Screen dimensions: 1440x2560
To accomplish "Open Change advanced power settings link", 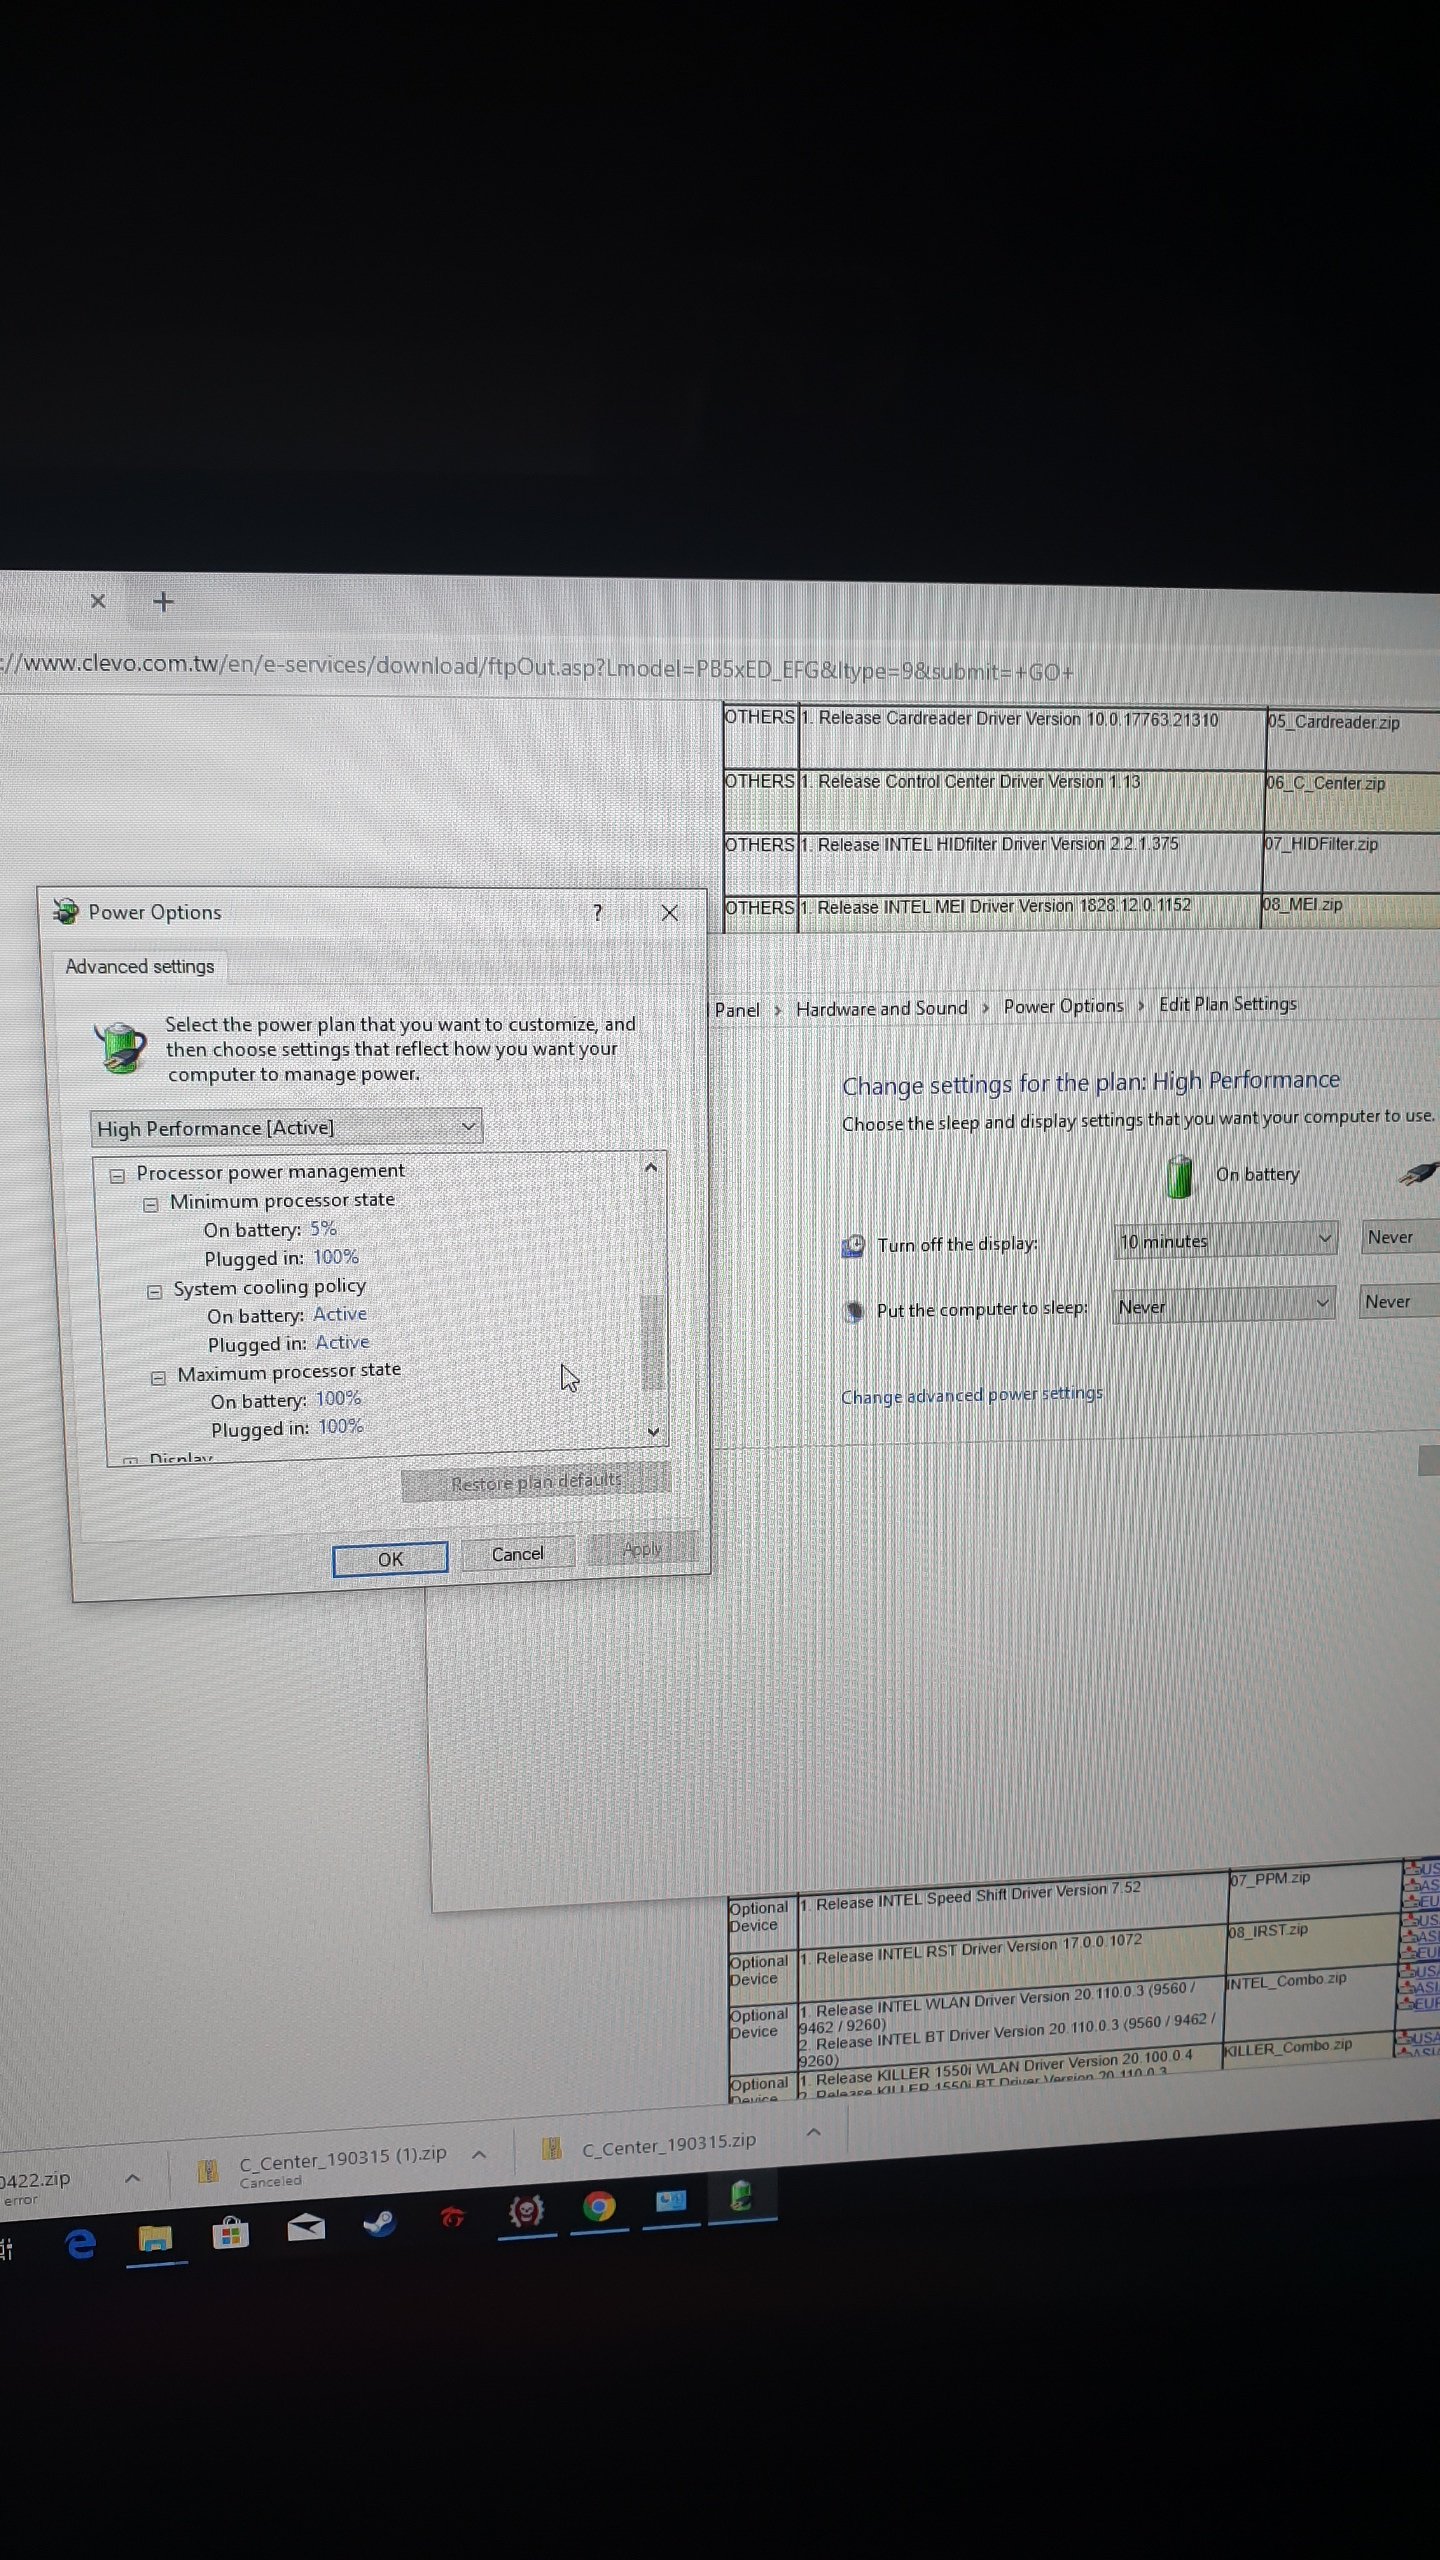I will point(972,1395).
